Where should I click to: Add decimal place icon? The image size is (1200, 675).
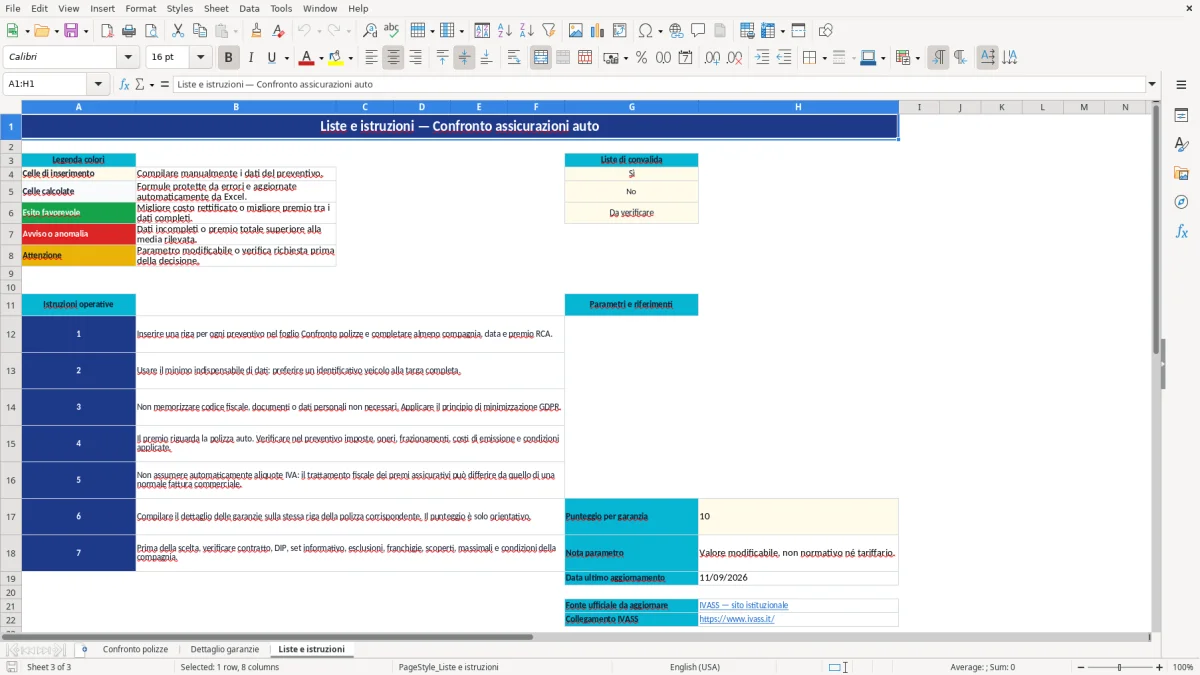(x=713, y=58)
